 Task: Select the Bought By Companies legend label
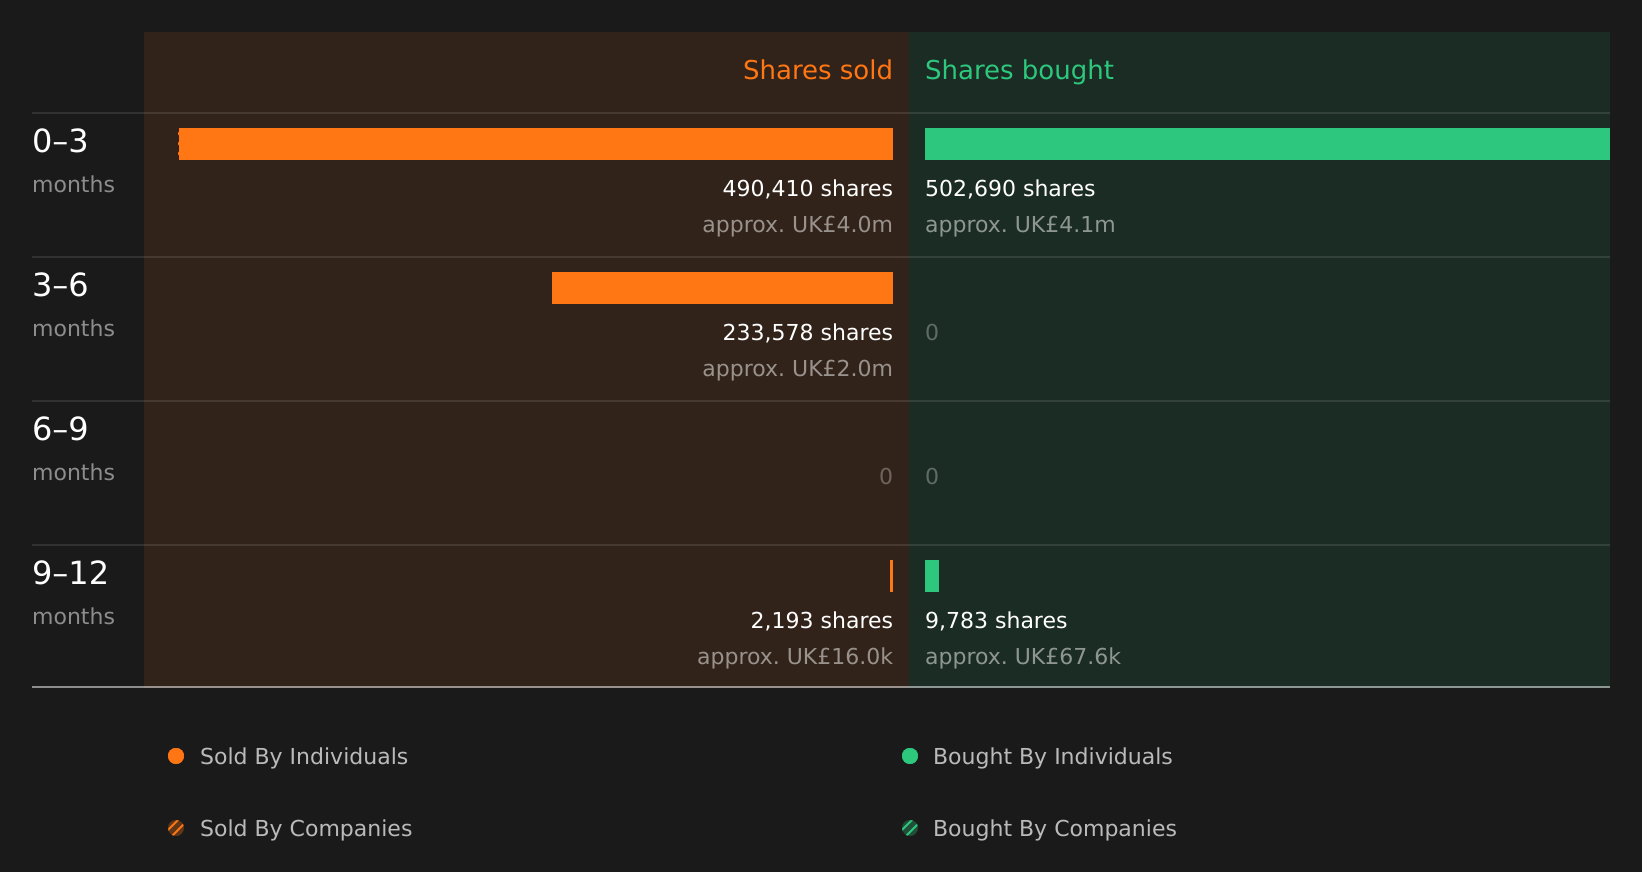pos(1054,828)
